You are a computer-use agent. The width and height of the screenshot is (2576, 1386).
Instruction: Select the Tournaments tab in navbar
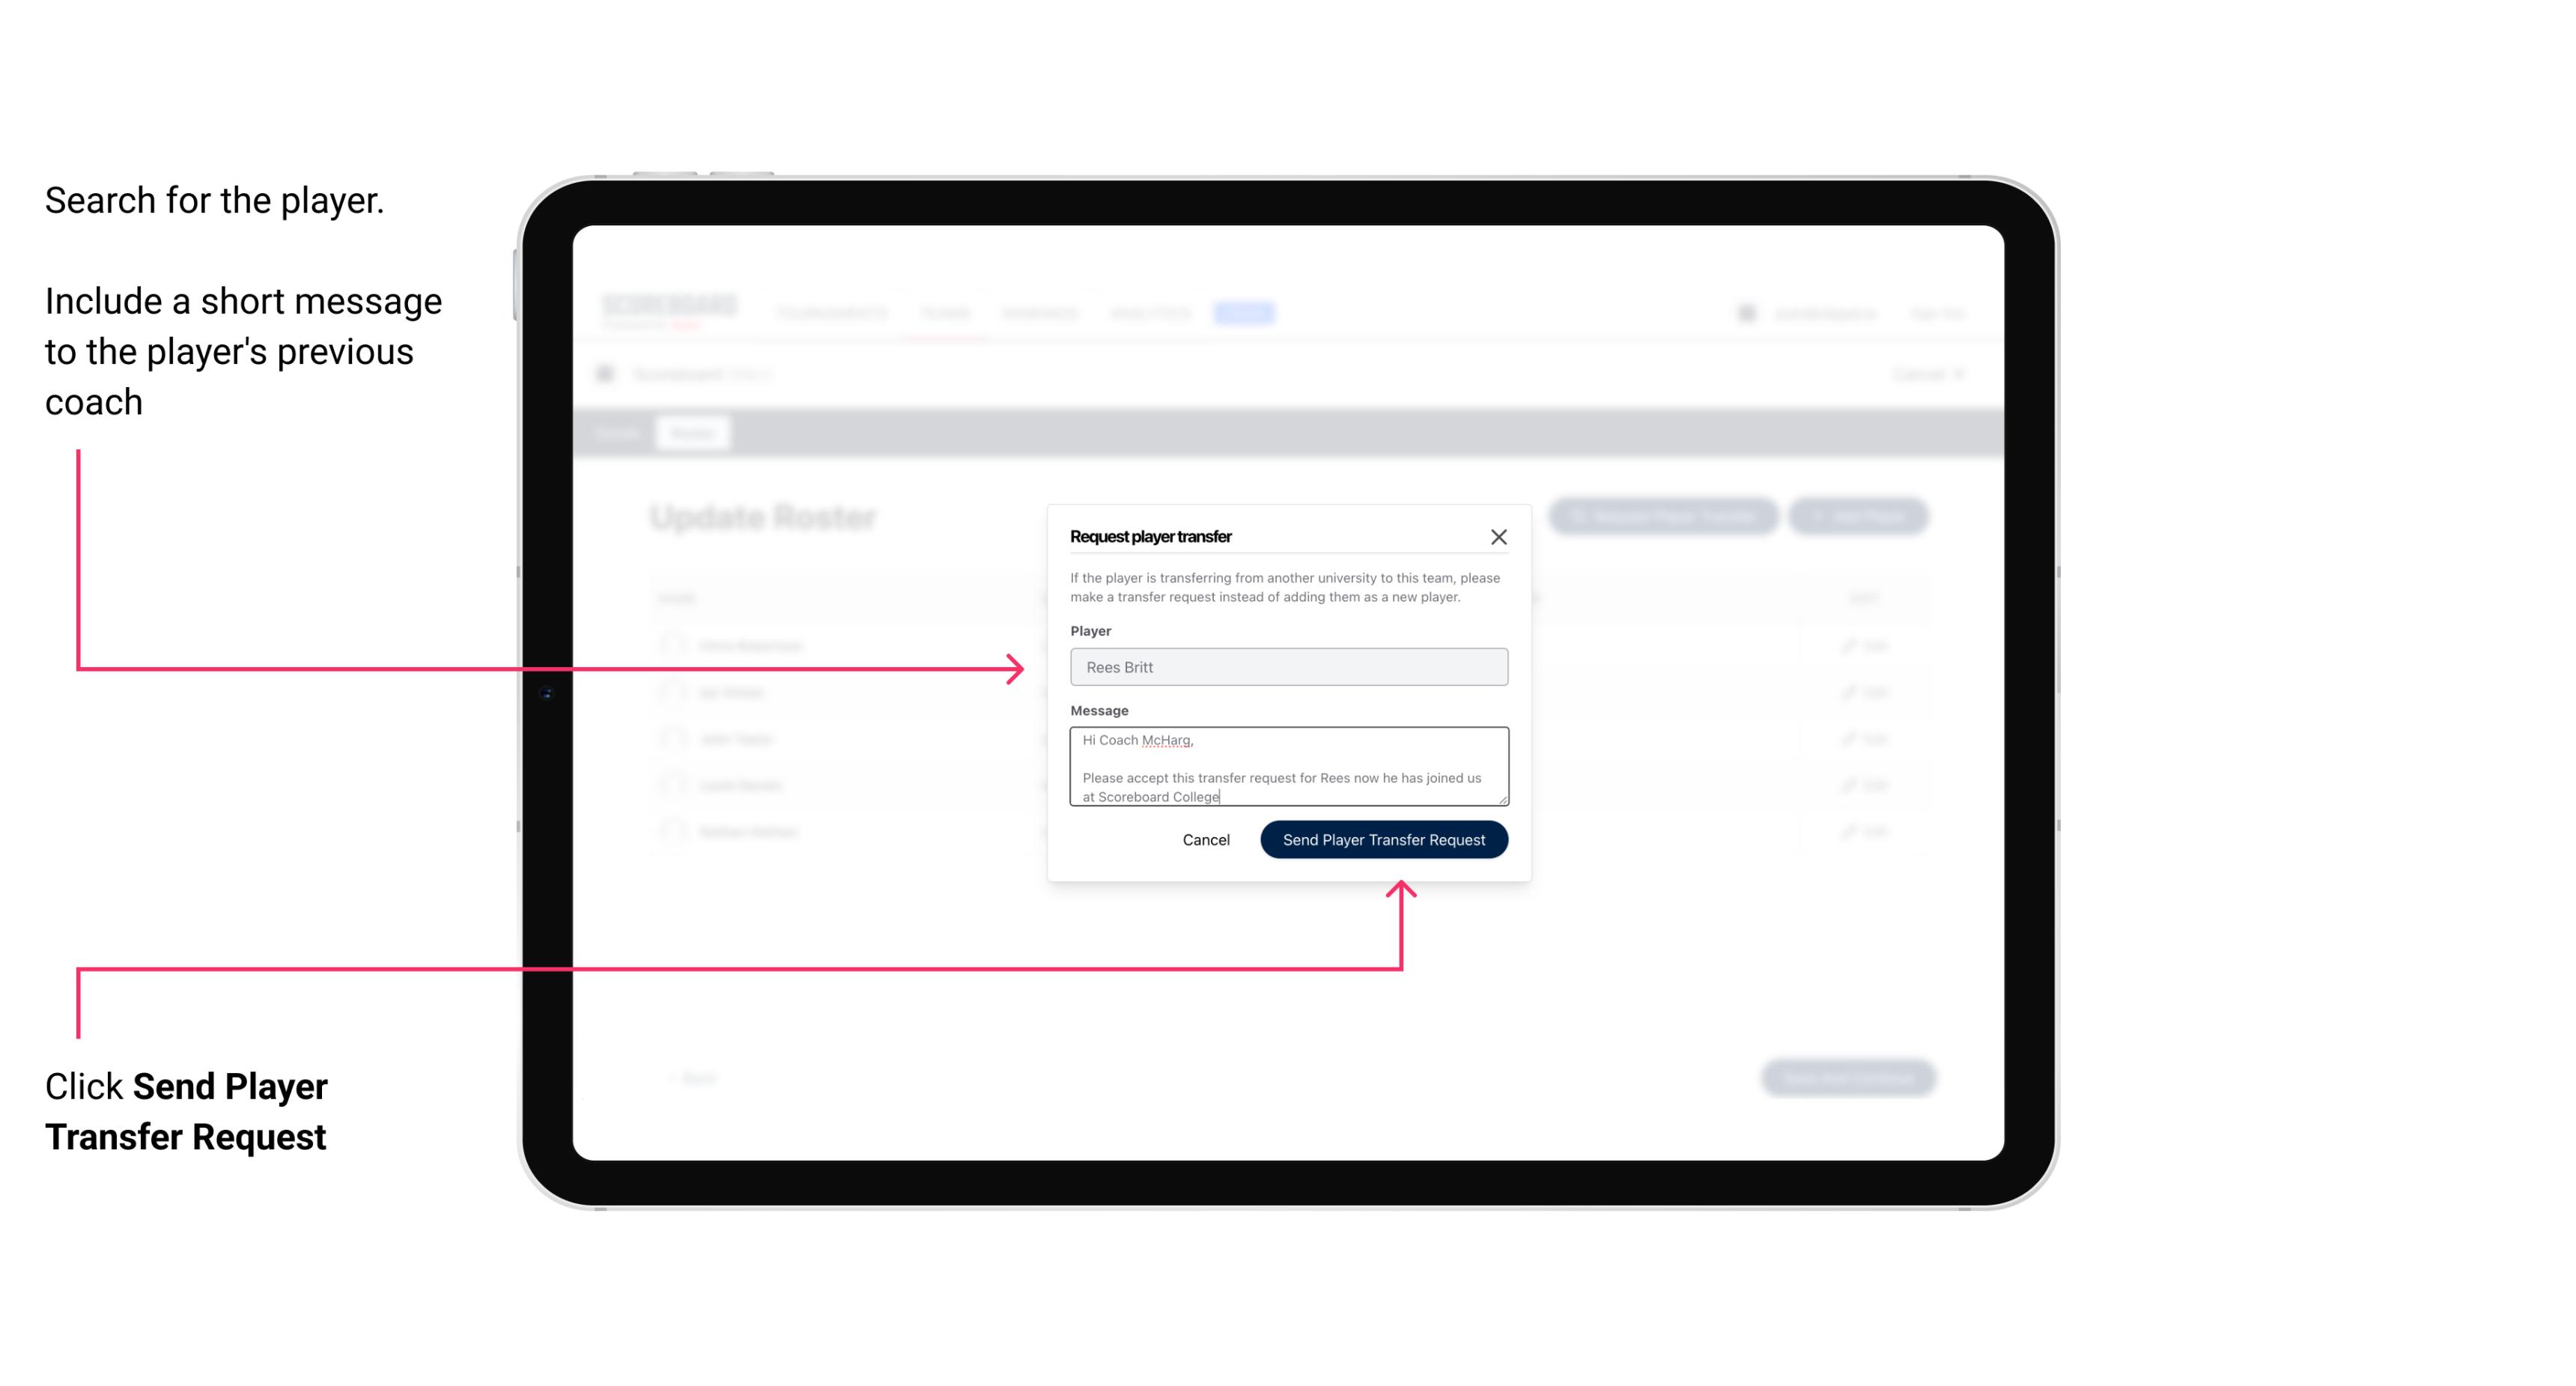pyautogui.click(x=830, y=314)
